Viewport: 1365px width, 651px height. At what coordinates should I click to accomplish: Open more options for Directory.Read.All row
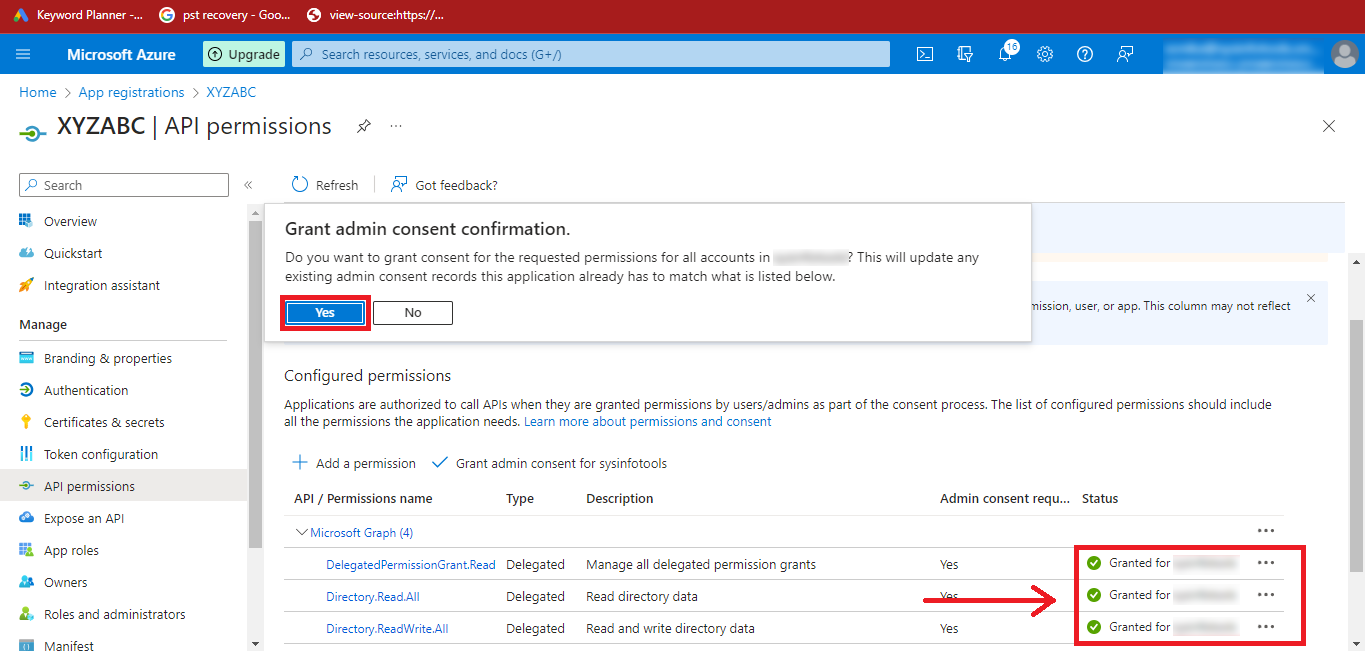coord(1266,595)
